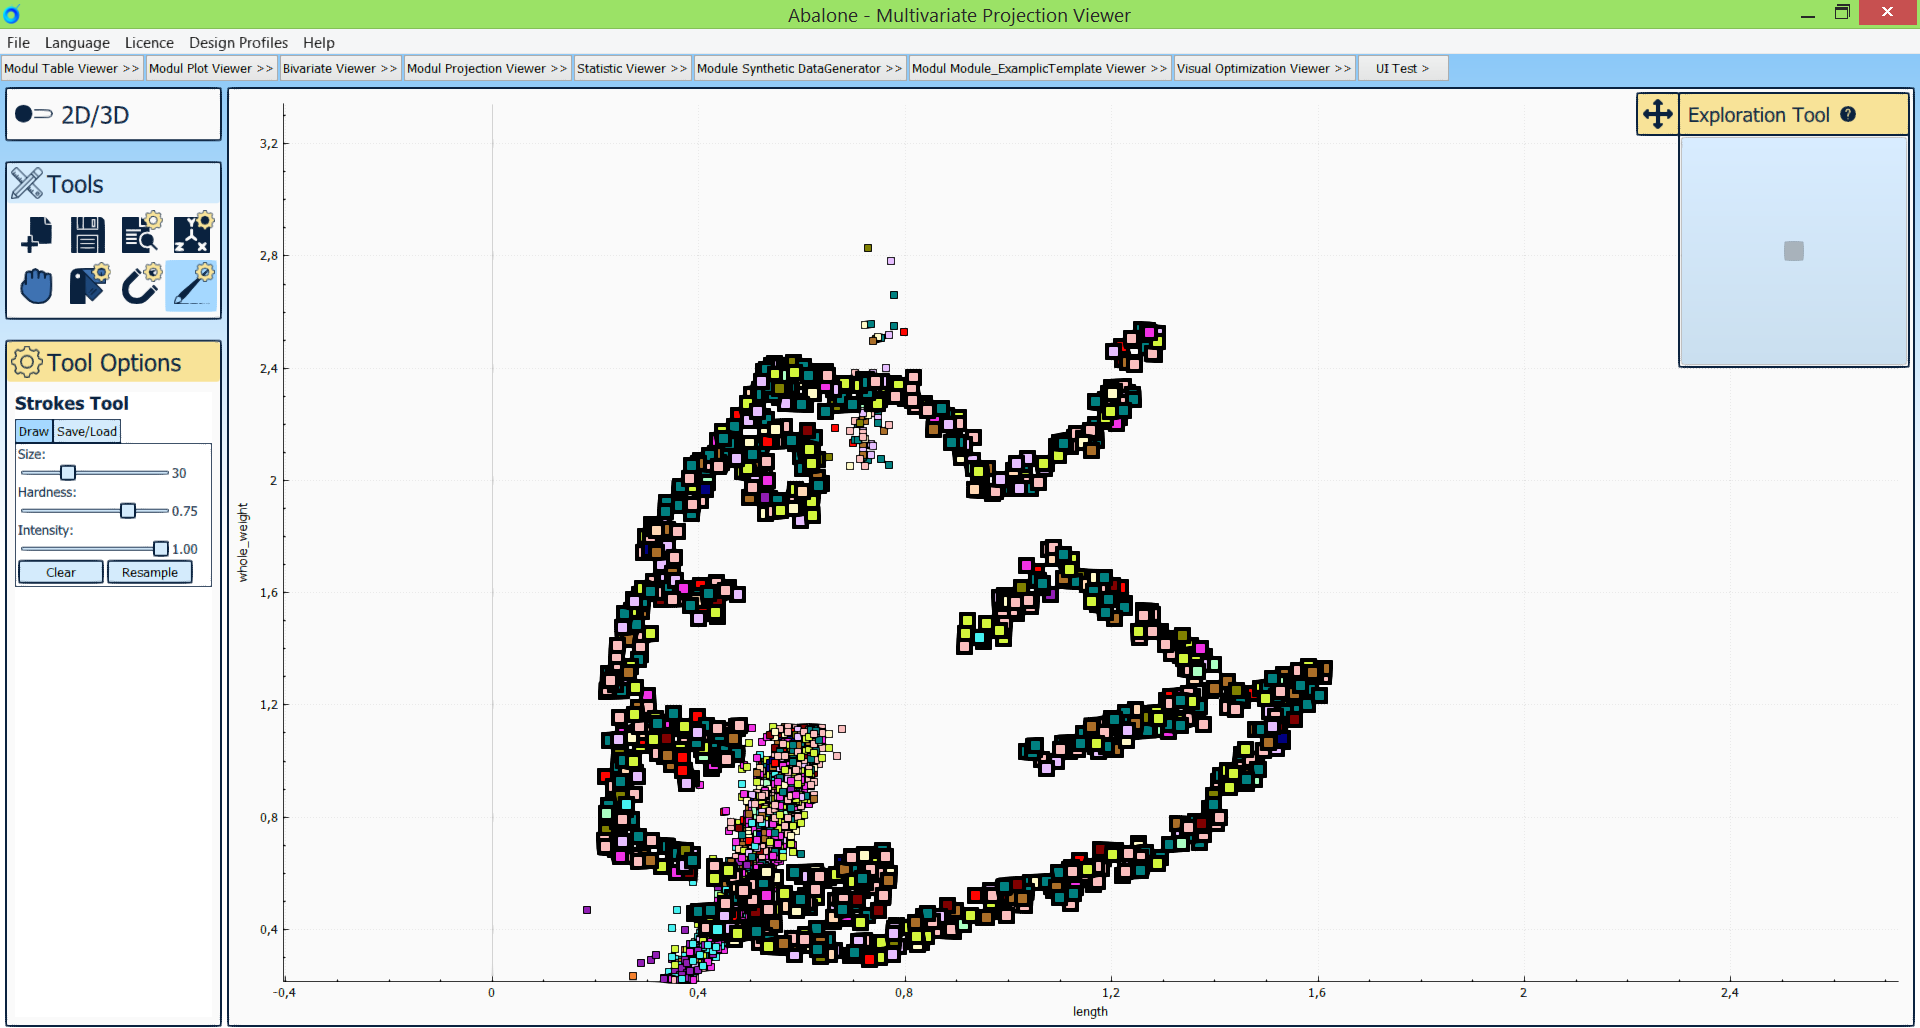Screen dimensions: 1920x1028
Task: Expand the Modul Table Viewer dropdown
Action: coord(72,68)
